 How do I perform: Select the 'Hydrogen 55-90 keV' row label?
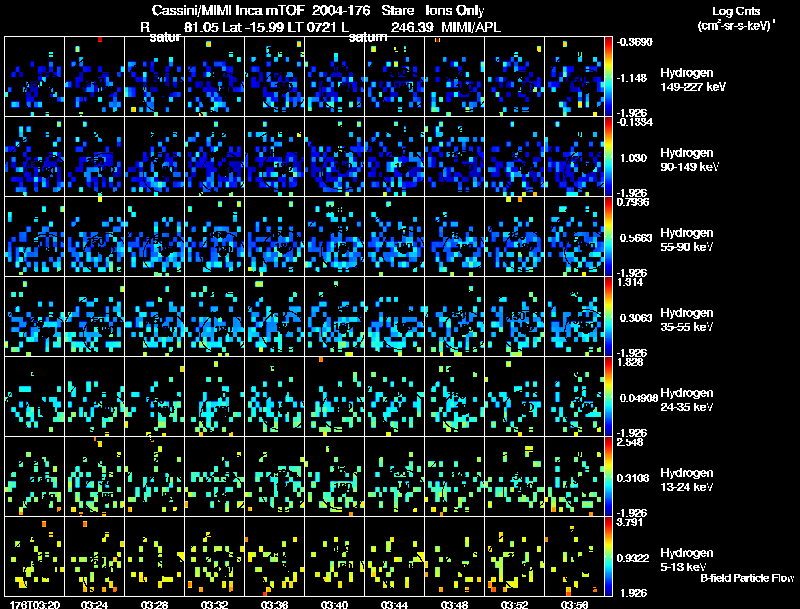tap(687, 240)
